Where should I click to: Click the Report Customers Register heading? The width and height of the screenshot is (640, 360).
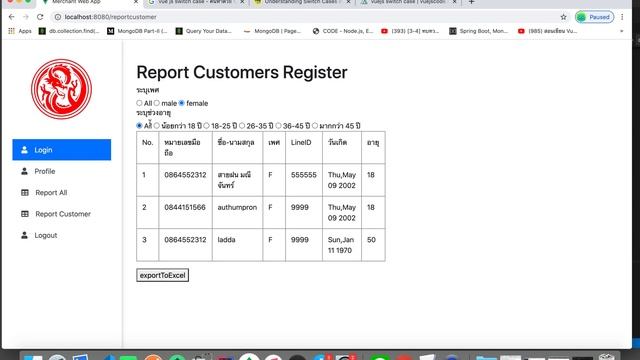click(242, 72)
